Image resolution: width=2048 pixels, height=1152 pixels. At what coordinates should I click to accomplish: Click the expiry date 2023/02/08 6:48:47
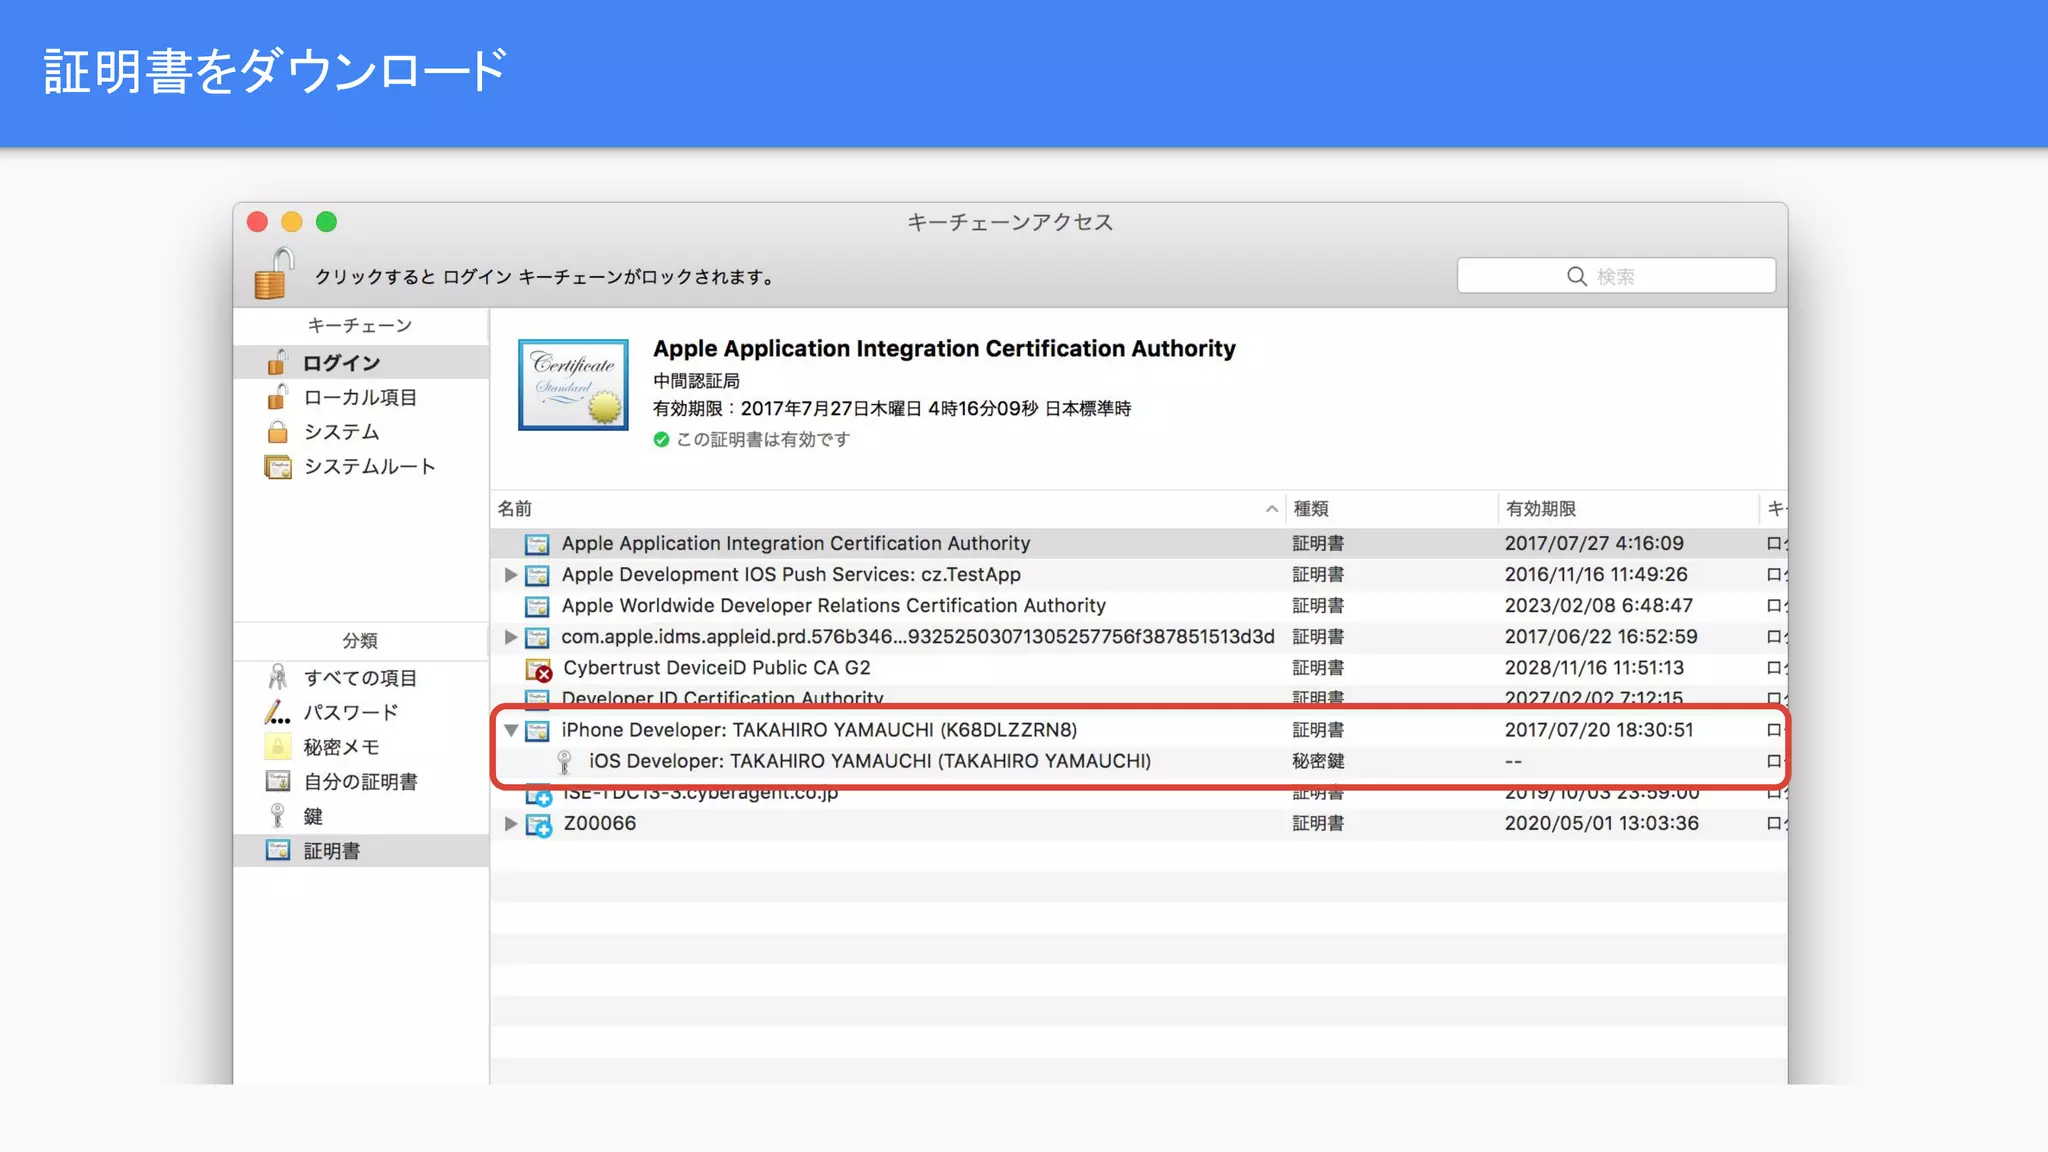click(x=1599, y=606)
